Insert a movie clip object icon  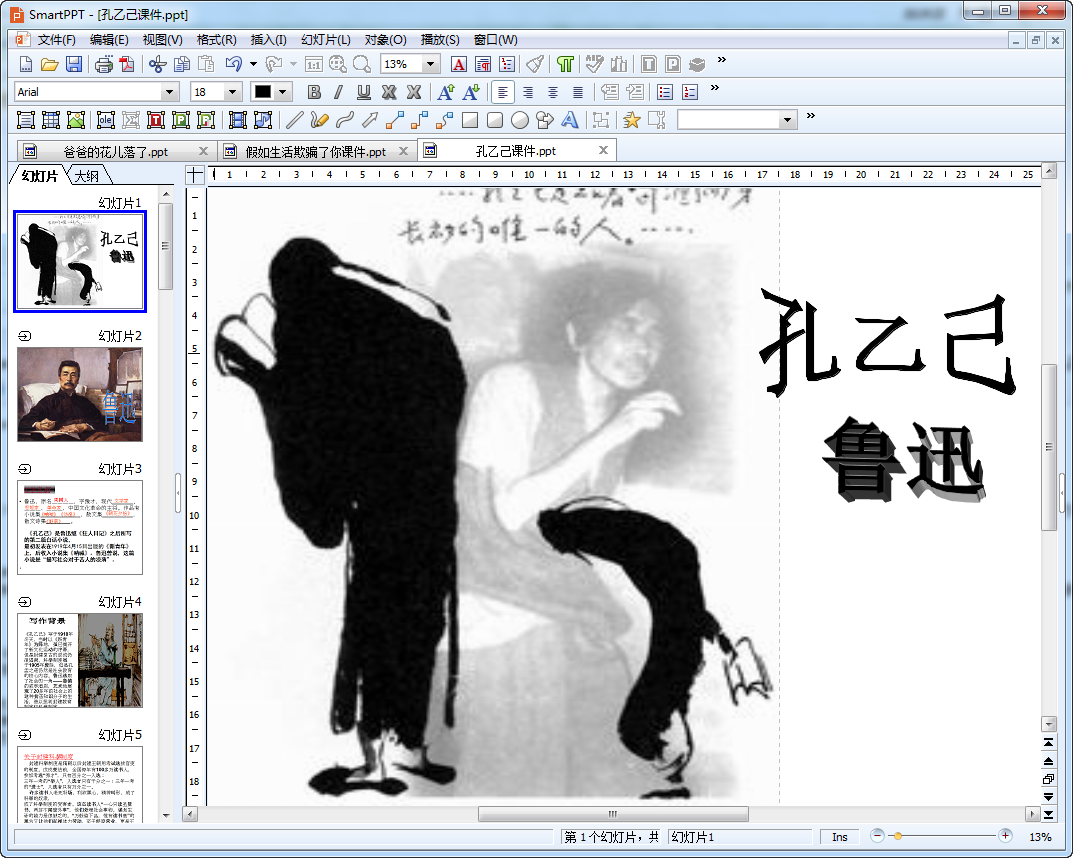click(237, 120)
